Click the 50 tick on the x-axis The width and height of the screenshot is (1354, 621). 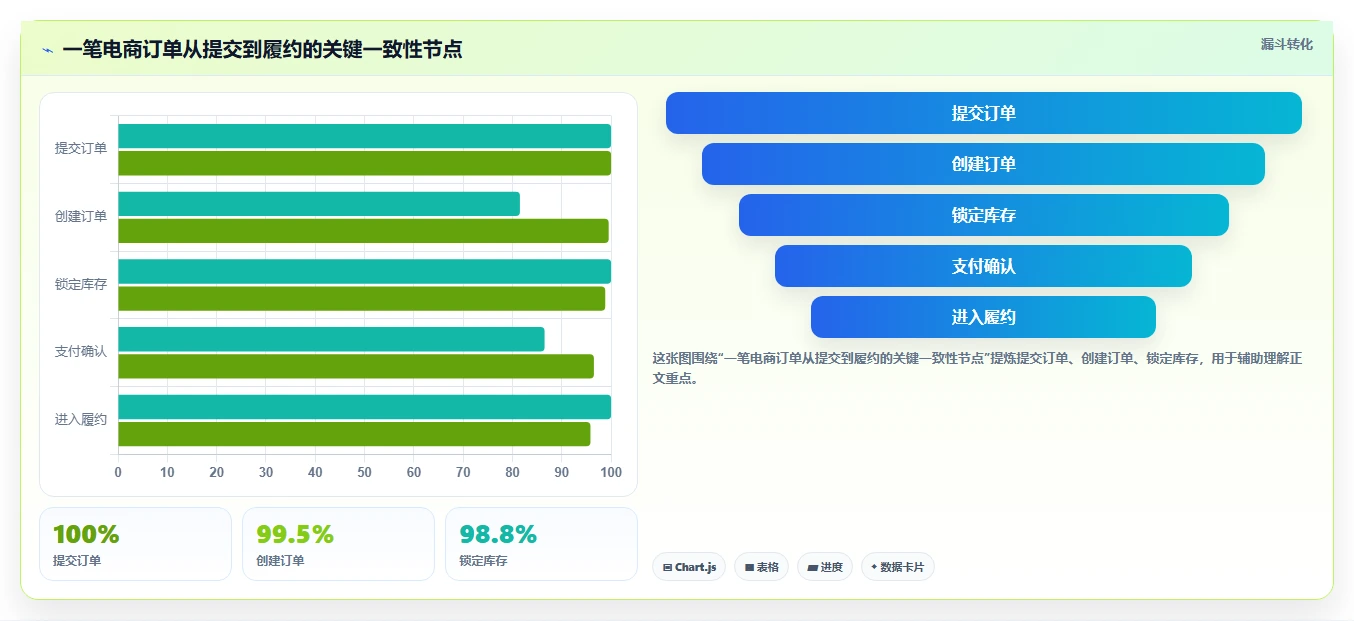pyautogui.click(x=364, y=472)
